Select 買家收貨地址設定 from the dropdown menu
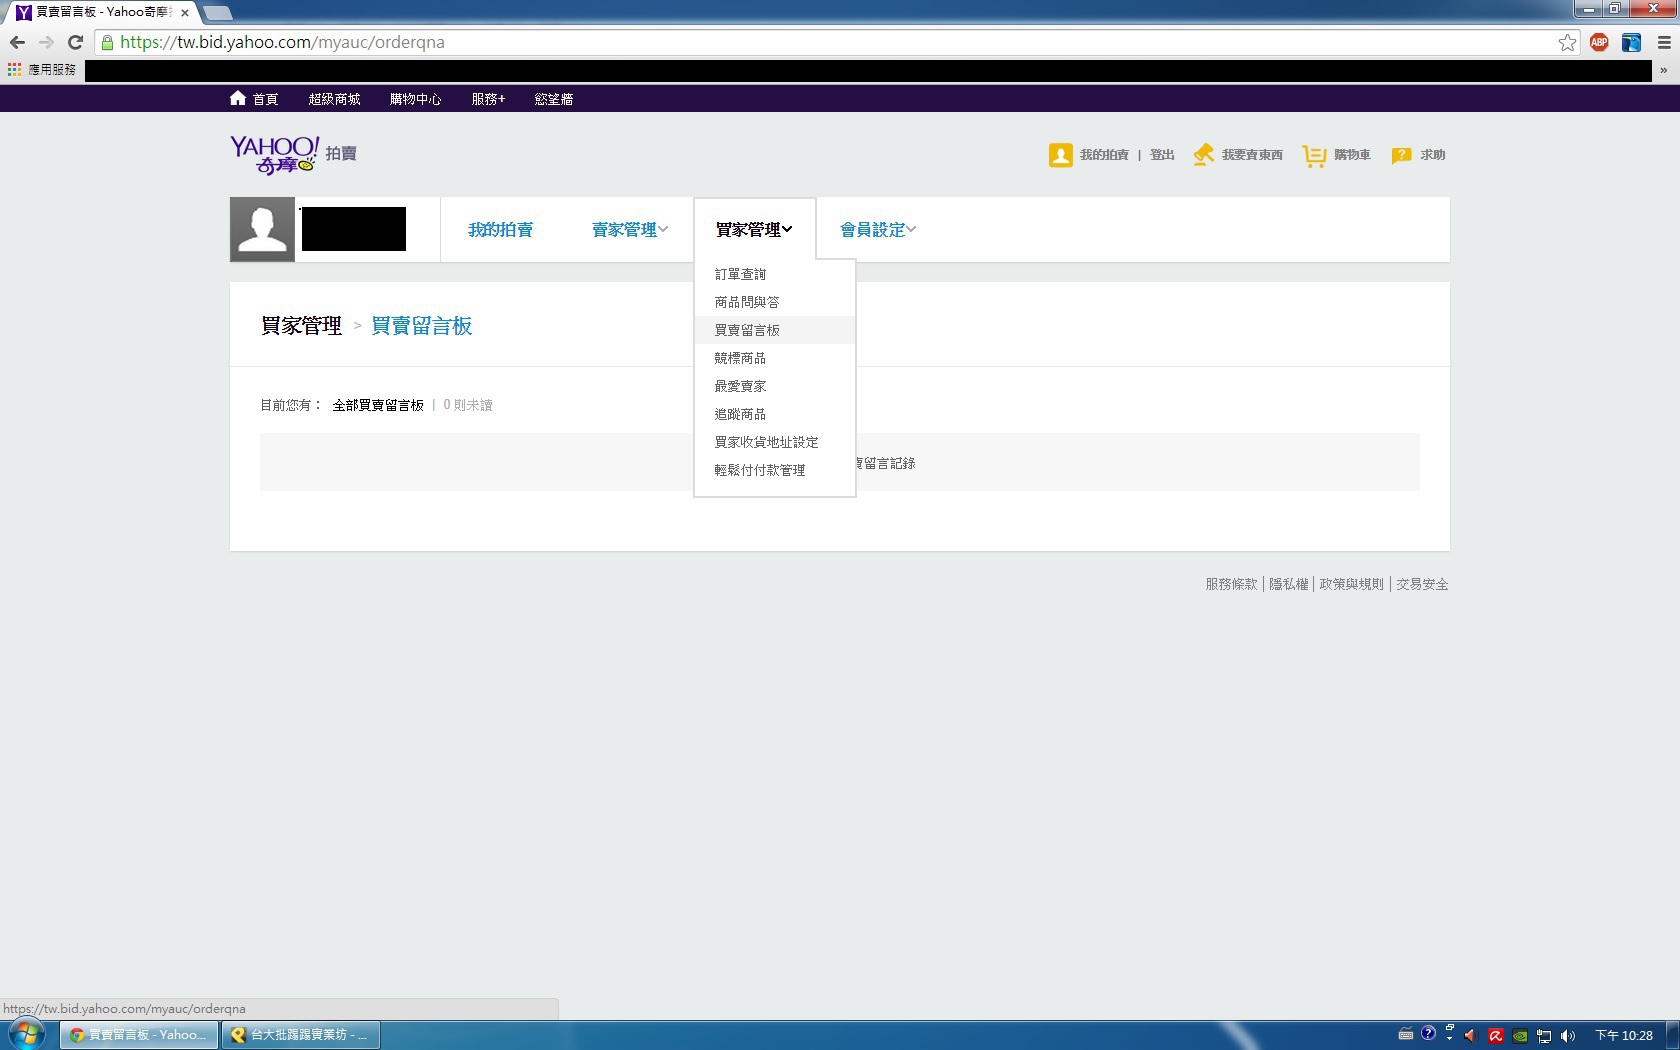Screen dimensions: 1680x1050 [x=775, y=442]
